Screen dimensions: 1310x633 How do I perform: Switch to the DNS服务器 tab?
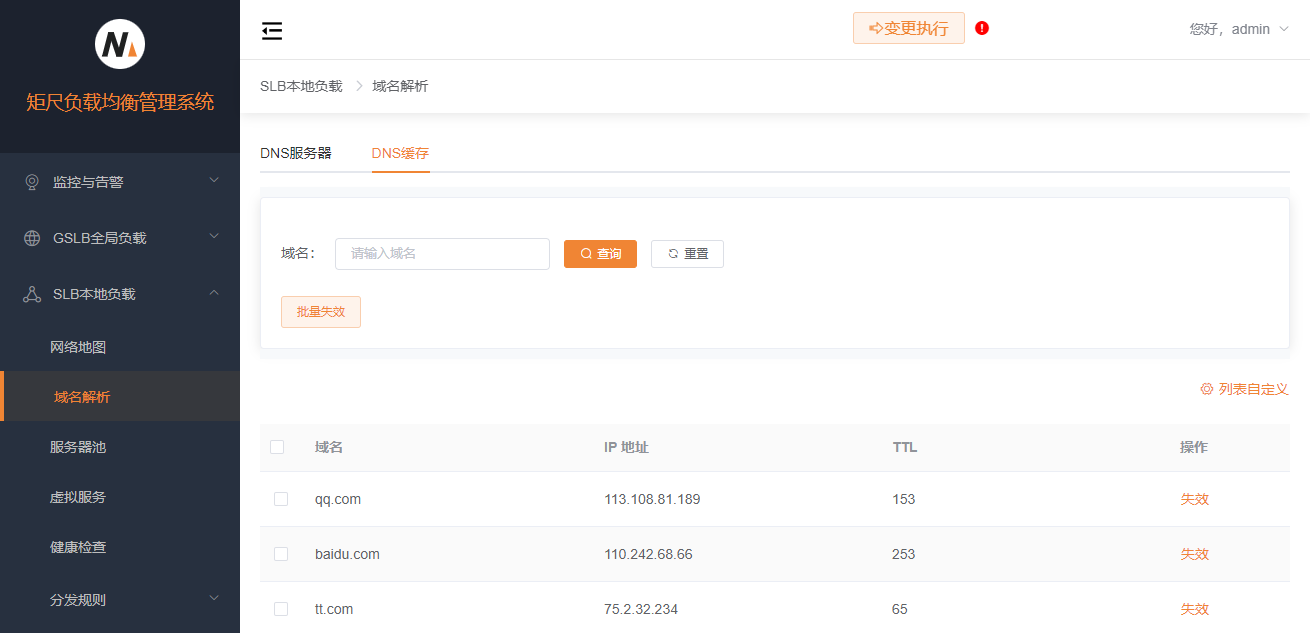(x=296, y=153)
